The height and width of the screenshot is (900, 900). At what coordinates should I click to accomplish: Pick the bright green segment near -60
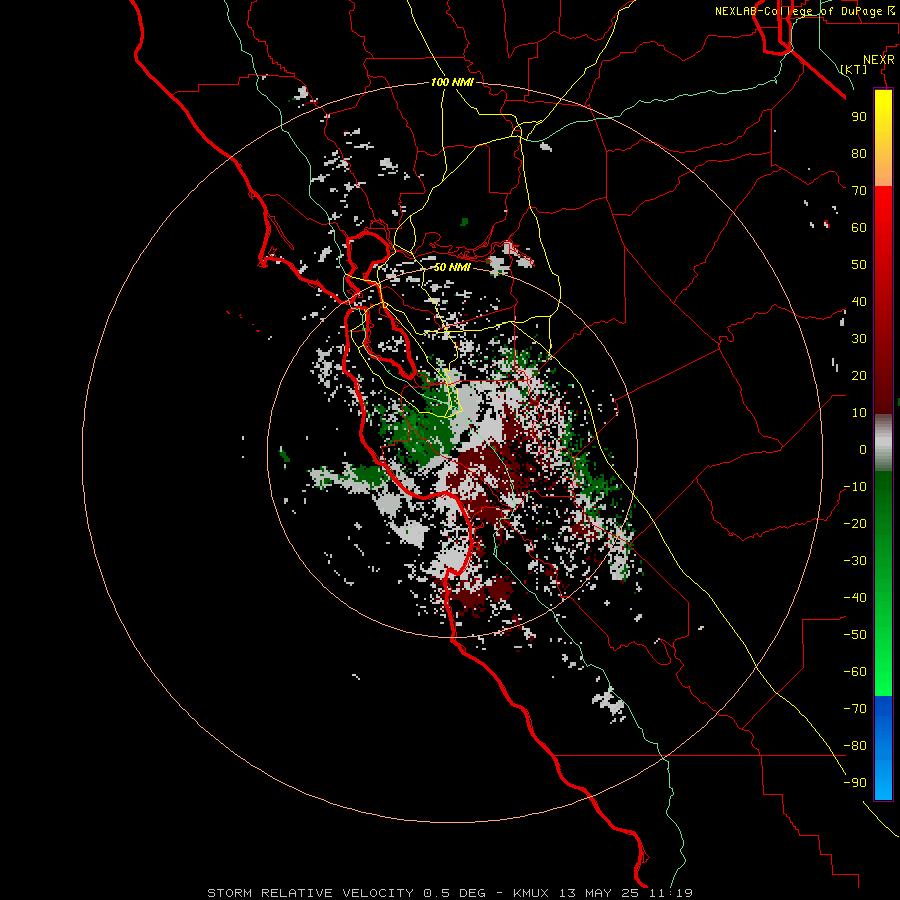pos(883,674)
